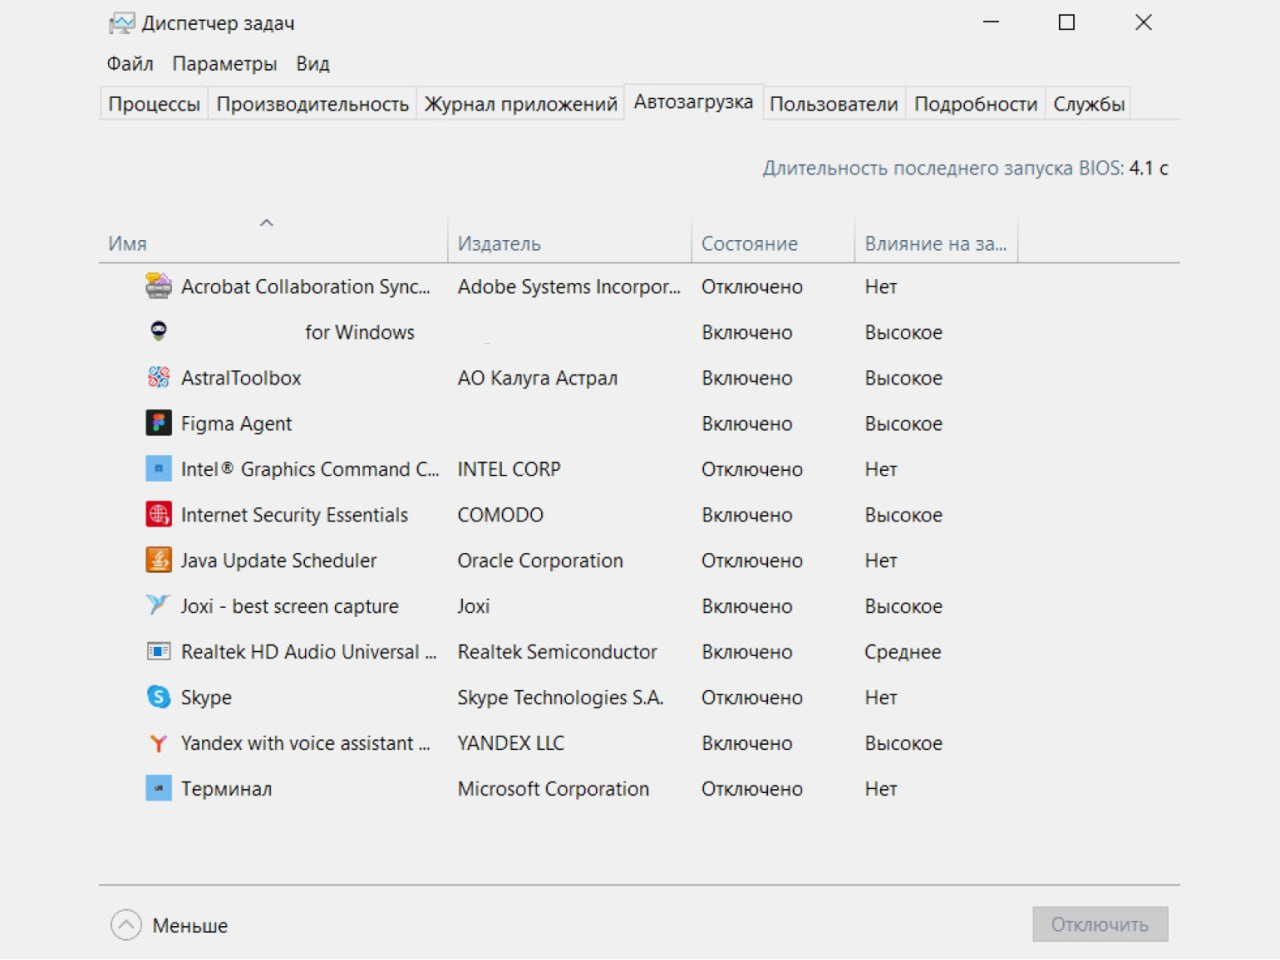Screen dimensions: 1280x960
Task: Open the Подробности tab
Action: click(x=976, y=104)
